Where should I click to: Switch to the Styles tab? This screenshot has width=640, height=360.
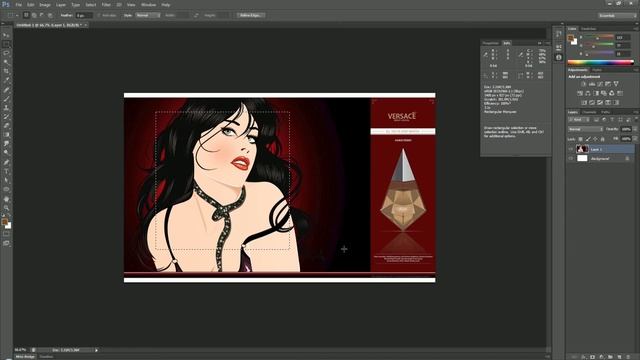[597, 70]
